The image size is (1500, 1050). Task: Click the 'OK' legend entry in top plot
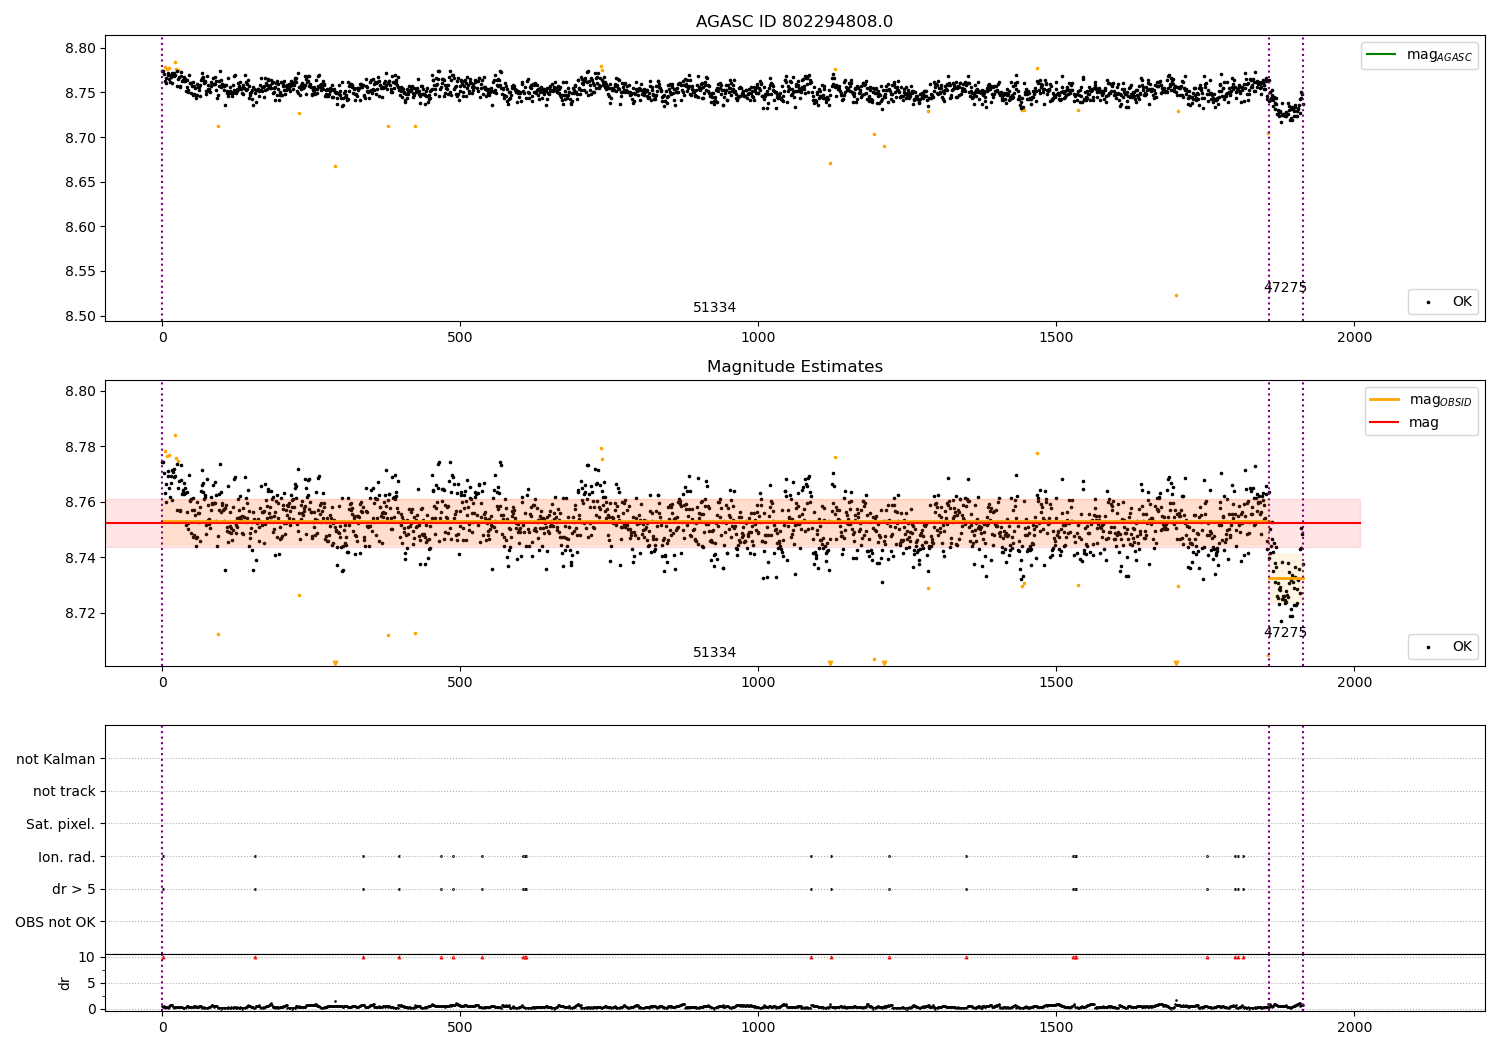coord(1443,301)
